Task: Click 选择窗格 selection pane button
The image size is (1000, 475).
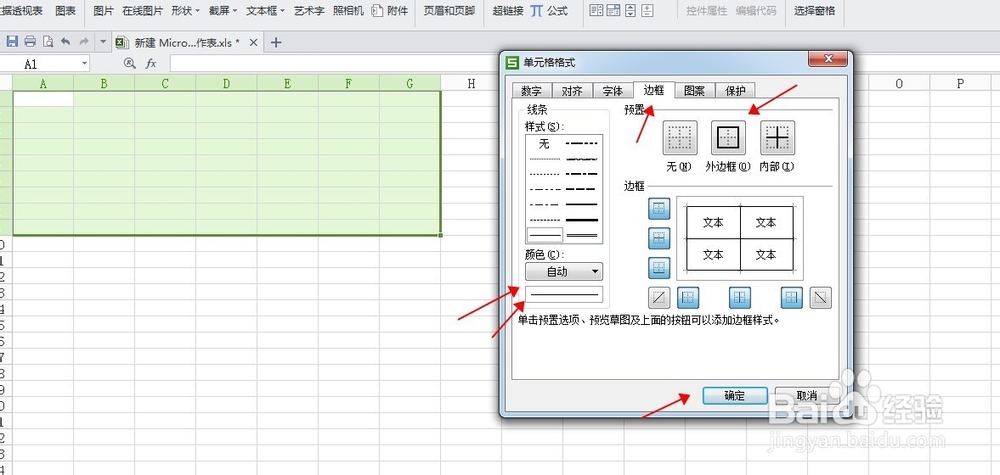Action: click(814, 11)
